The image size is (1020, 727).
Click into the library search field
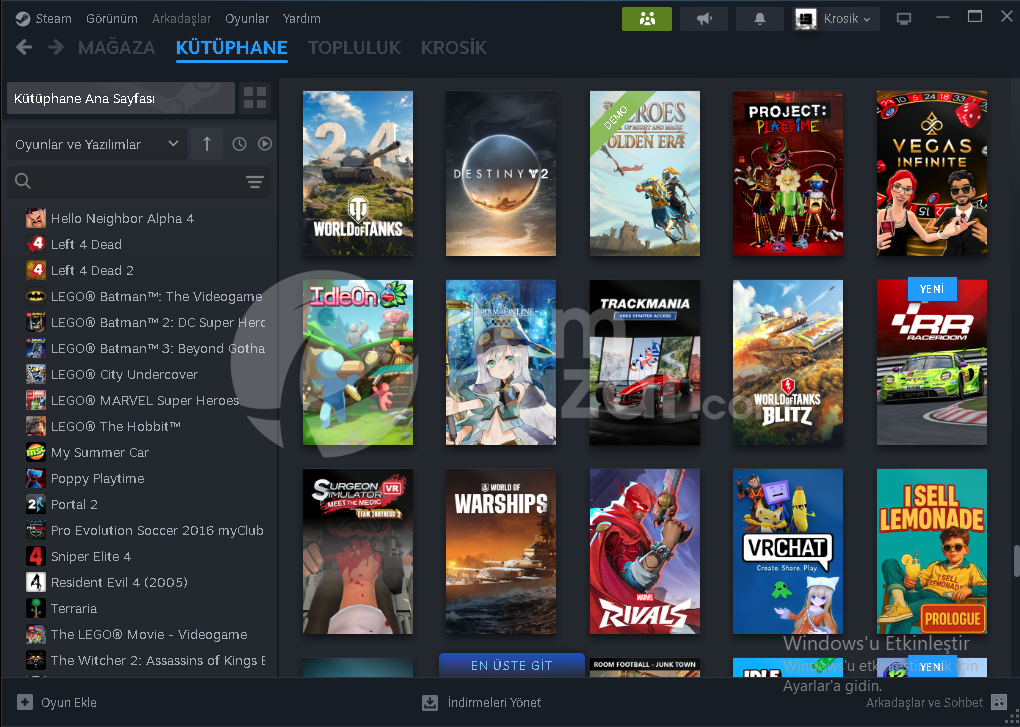click(x=139, y=181)
